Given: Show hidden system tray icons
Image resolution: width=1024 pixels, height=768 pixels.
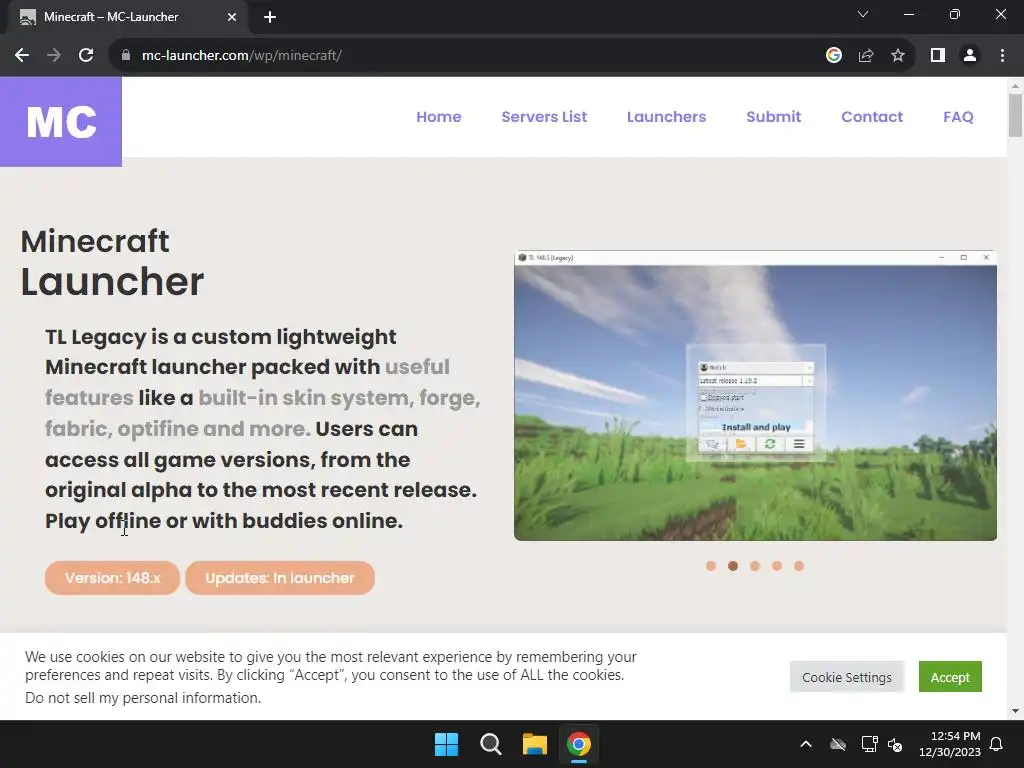Looking at the screenshot, I should pyautogui.click(x=806, y=744).
